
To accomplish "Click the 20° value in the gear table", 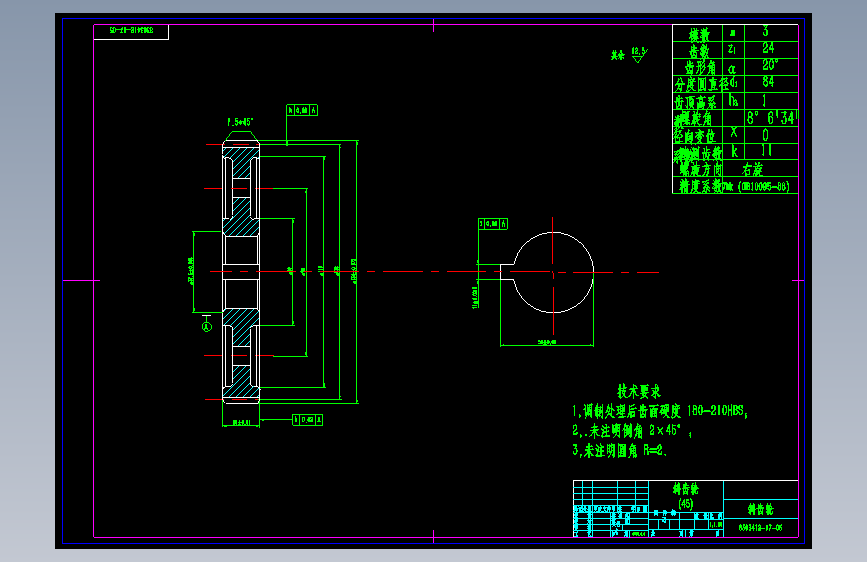I will [770, 65].
